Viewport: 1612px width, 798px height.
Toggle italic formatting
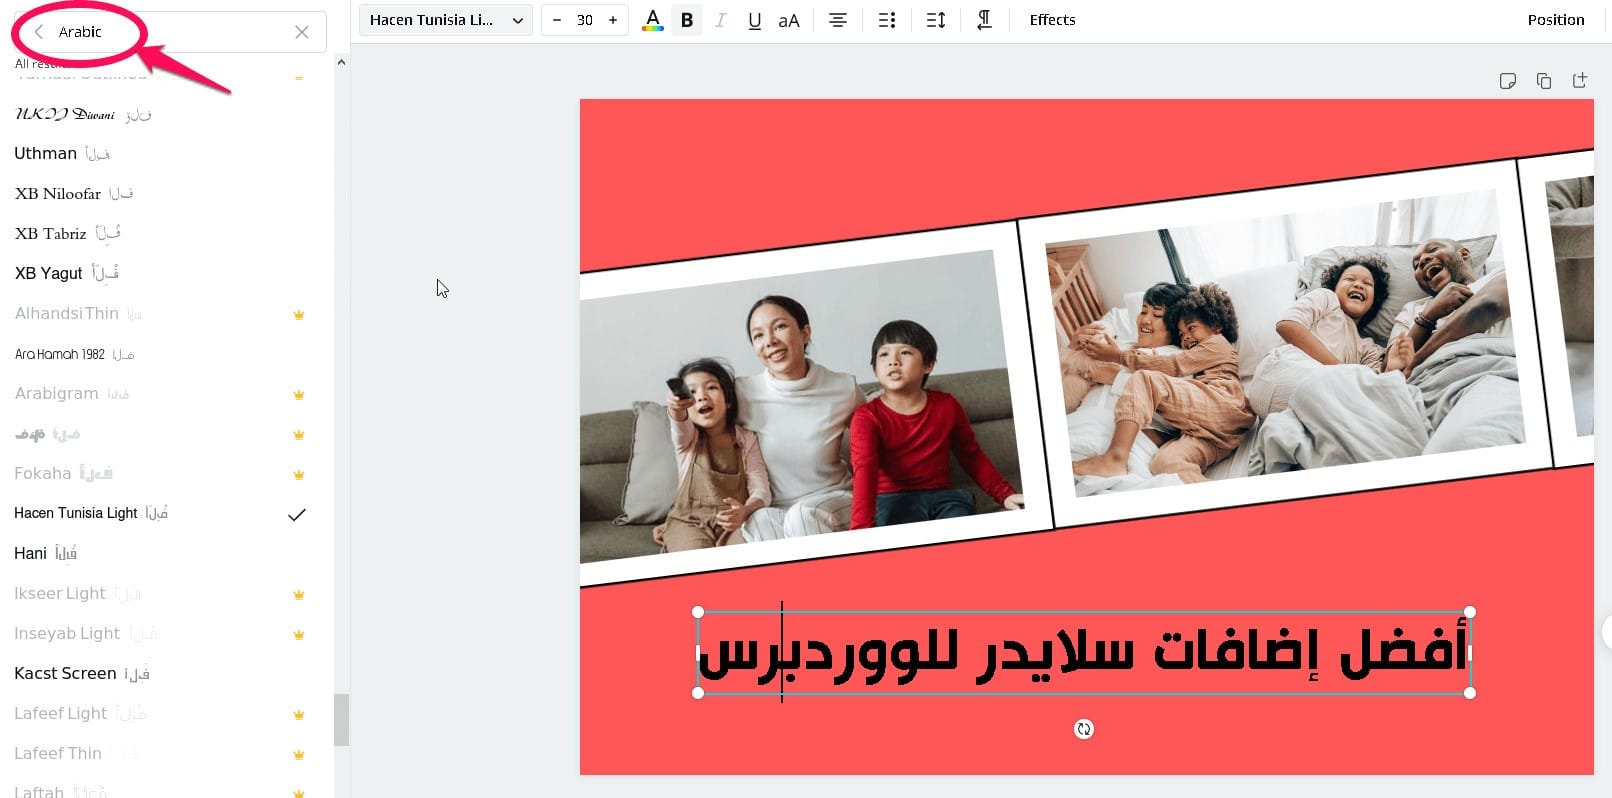click(x=720, y=20)
